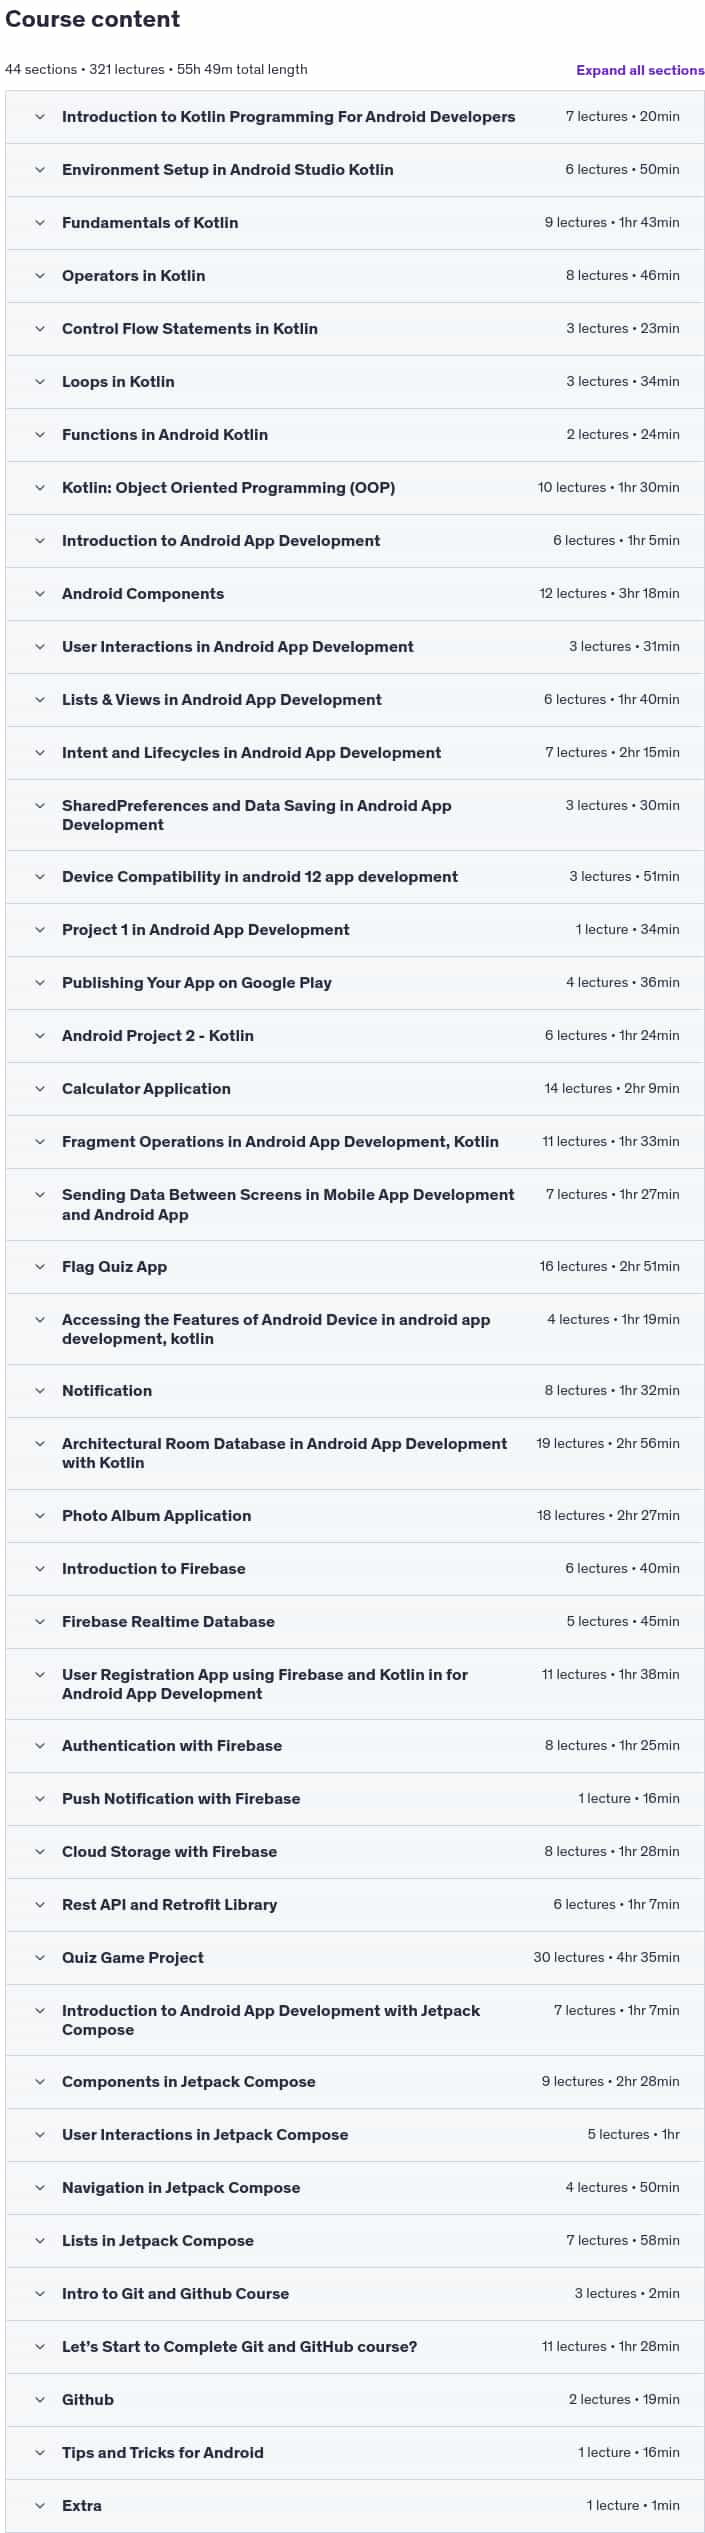Viewport: 705px width, 2533px height.
Task: Open the Project 1 in Android App Development section
Action: 206,930
